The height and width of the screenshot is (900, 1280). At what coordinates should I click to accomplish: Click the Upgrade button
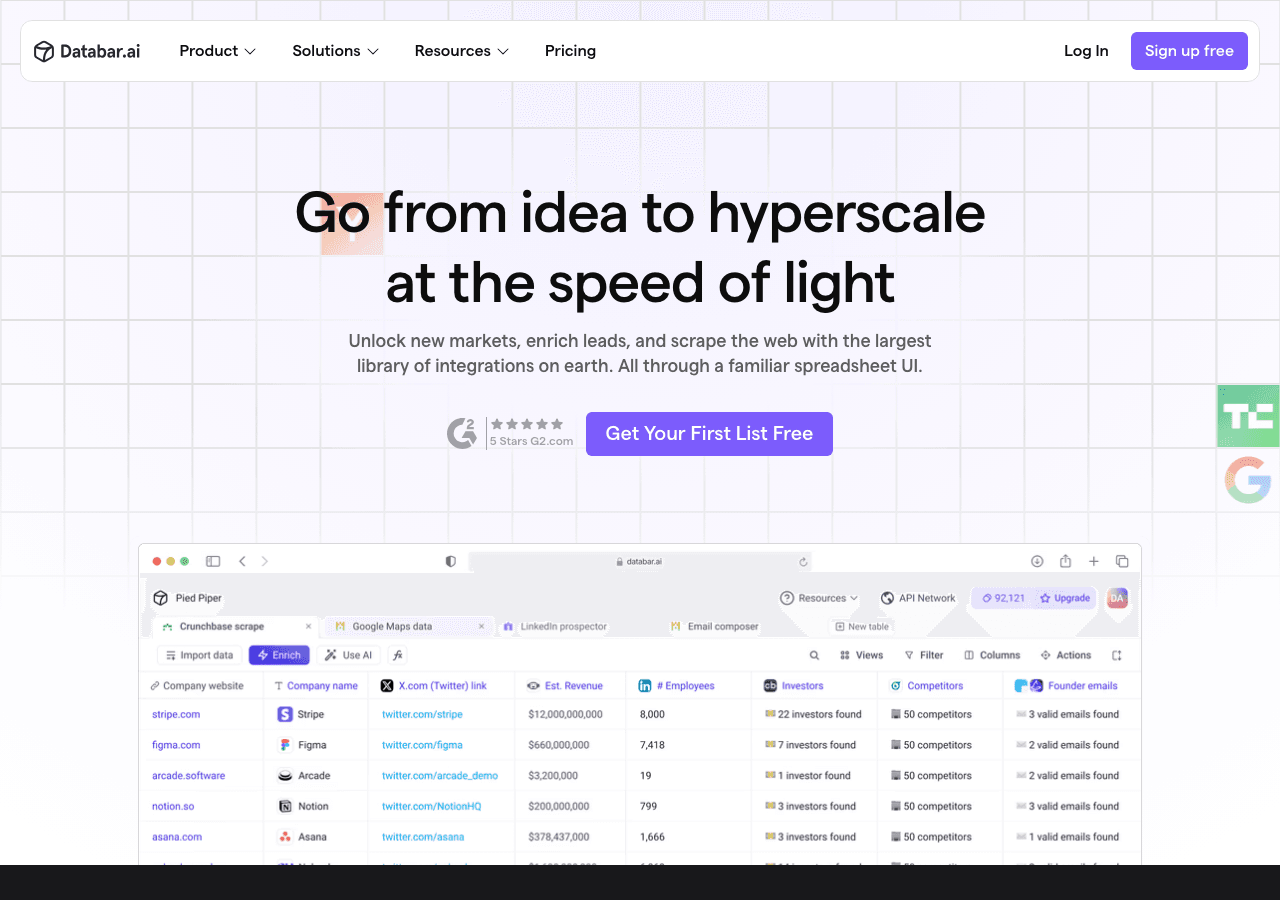tap(1065, 598)
